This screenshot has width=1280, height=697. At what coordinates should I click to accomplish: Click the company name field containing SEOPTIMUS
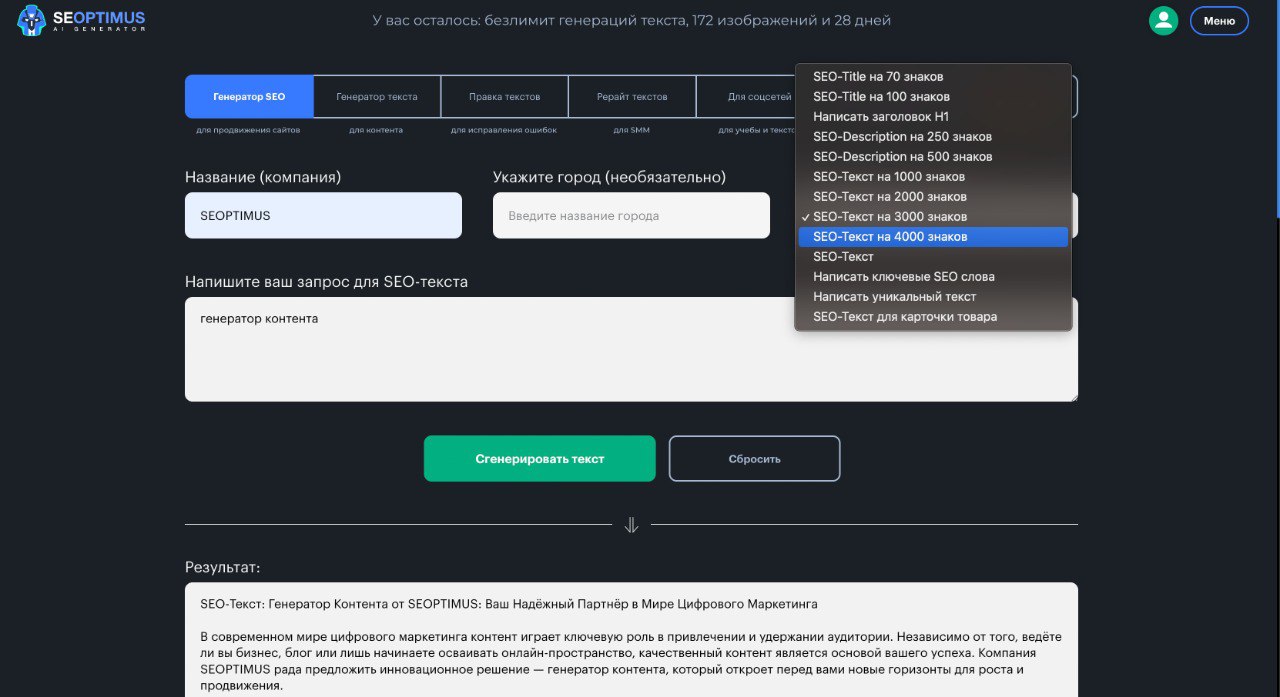323,215
